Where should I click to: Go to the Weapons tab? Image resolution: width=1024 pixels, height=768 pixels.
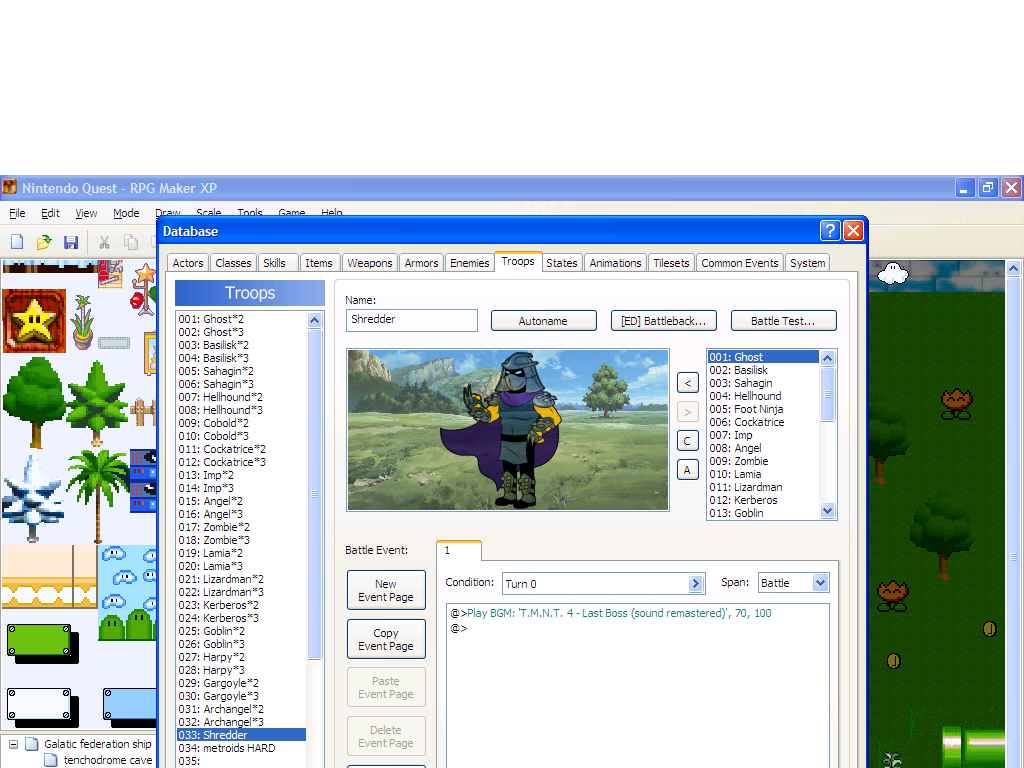370,263
